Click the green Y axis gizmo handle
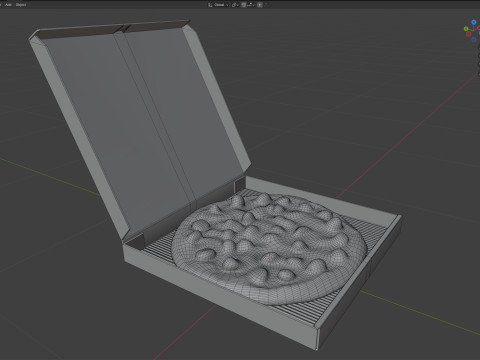This screenshot has width=480, height=360. tap(466, 29)
